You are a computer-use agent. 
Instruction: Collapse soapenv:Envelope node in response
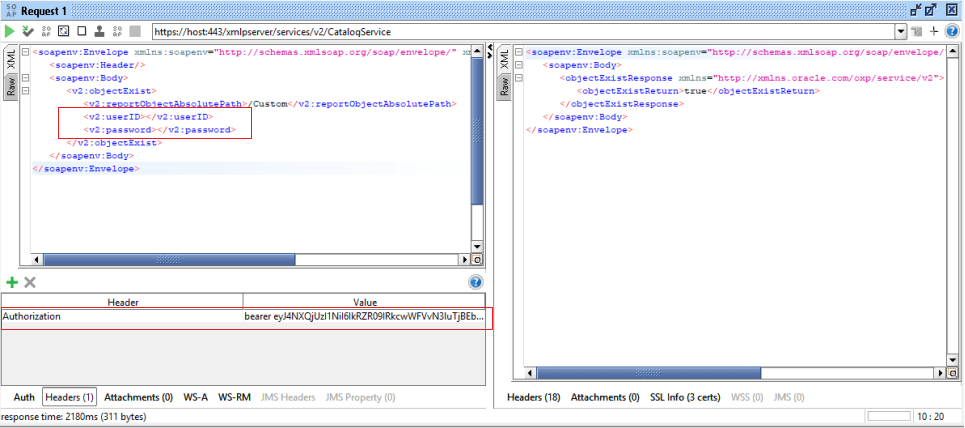tap(519, 52)
